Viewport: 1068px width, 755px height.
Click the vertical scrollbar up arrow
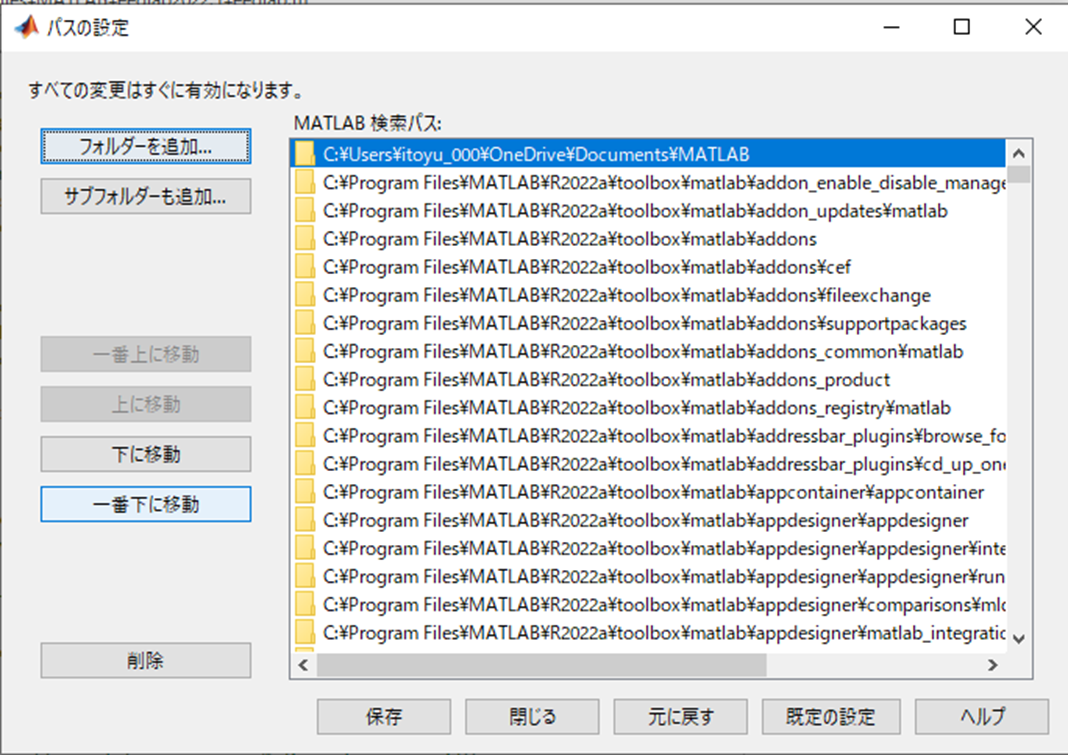coord(1019,153)
